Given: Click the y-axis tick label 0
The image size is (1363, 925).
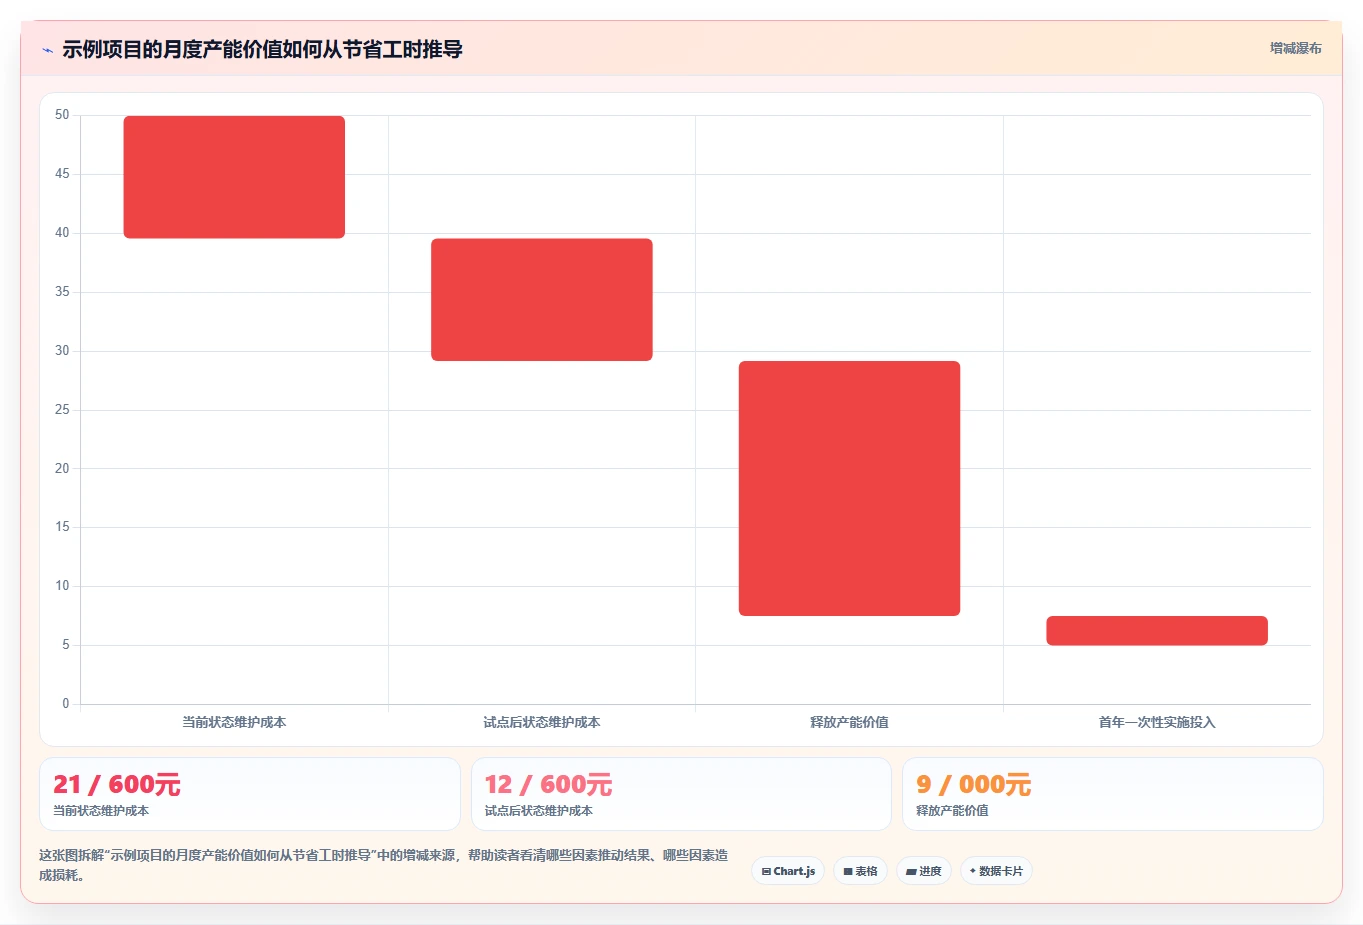Looking at the screenshot, I should click(x=66, y=704).
